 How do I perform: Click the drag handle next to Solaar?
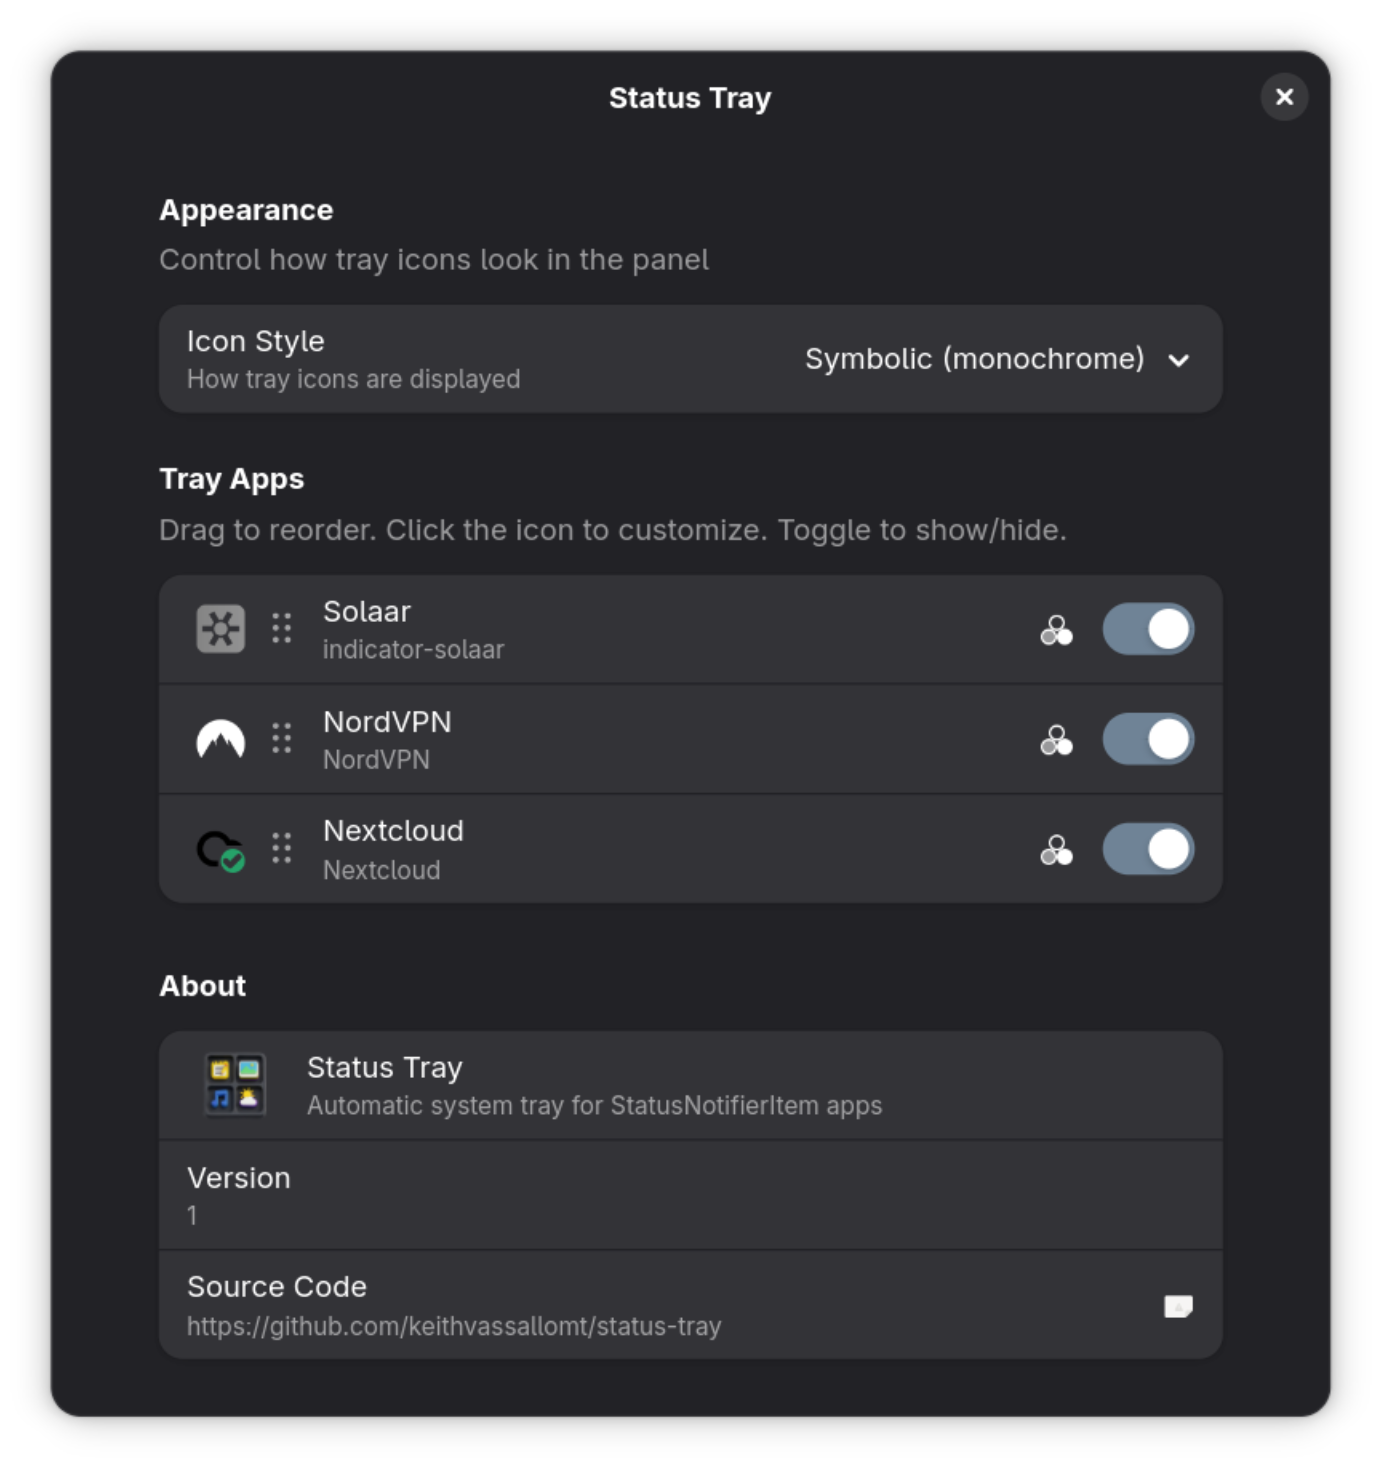281,628
